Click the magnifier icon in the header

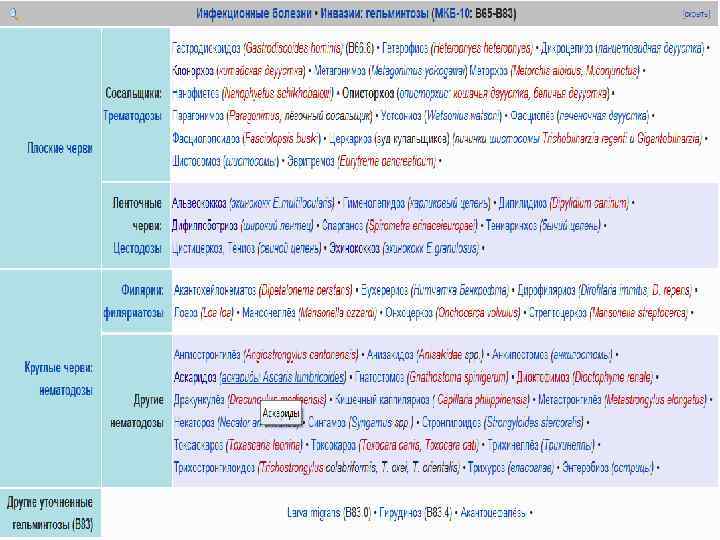point(14,14)
